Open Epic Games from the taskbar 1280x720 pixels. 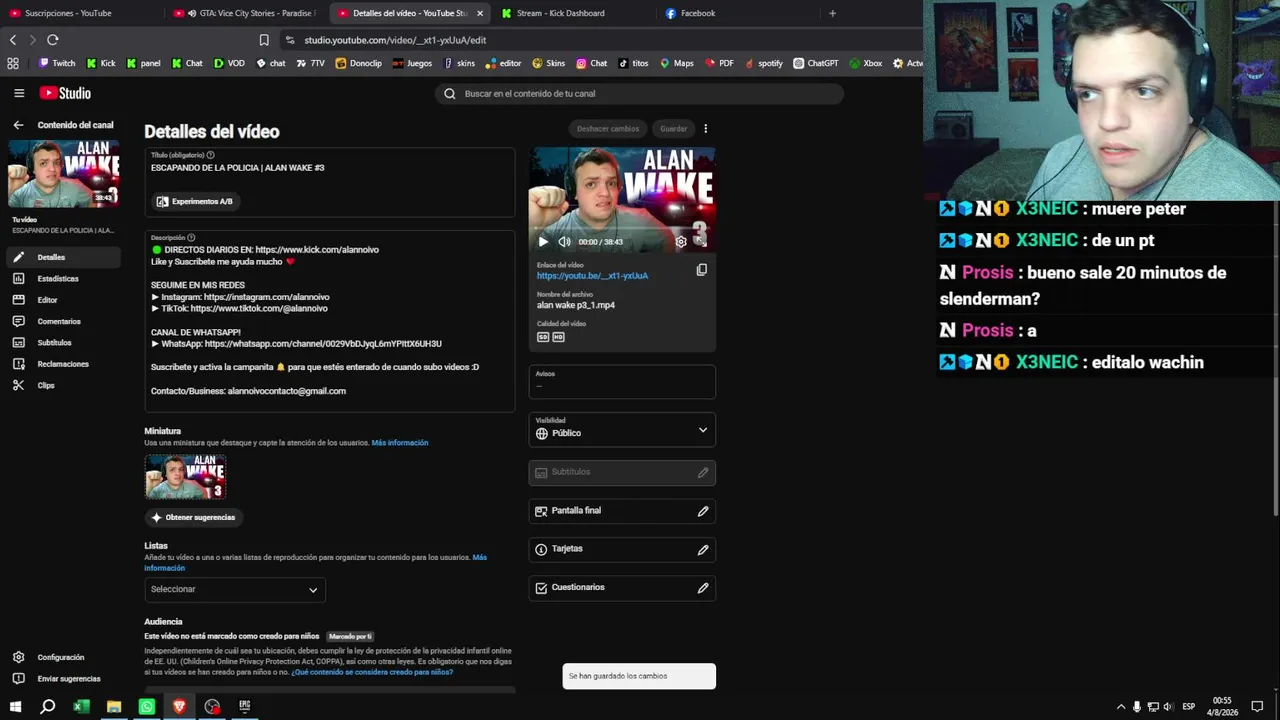click(245, 707)
